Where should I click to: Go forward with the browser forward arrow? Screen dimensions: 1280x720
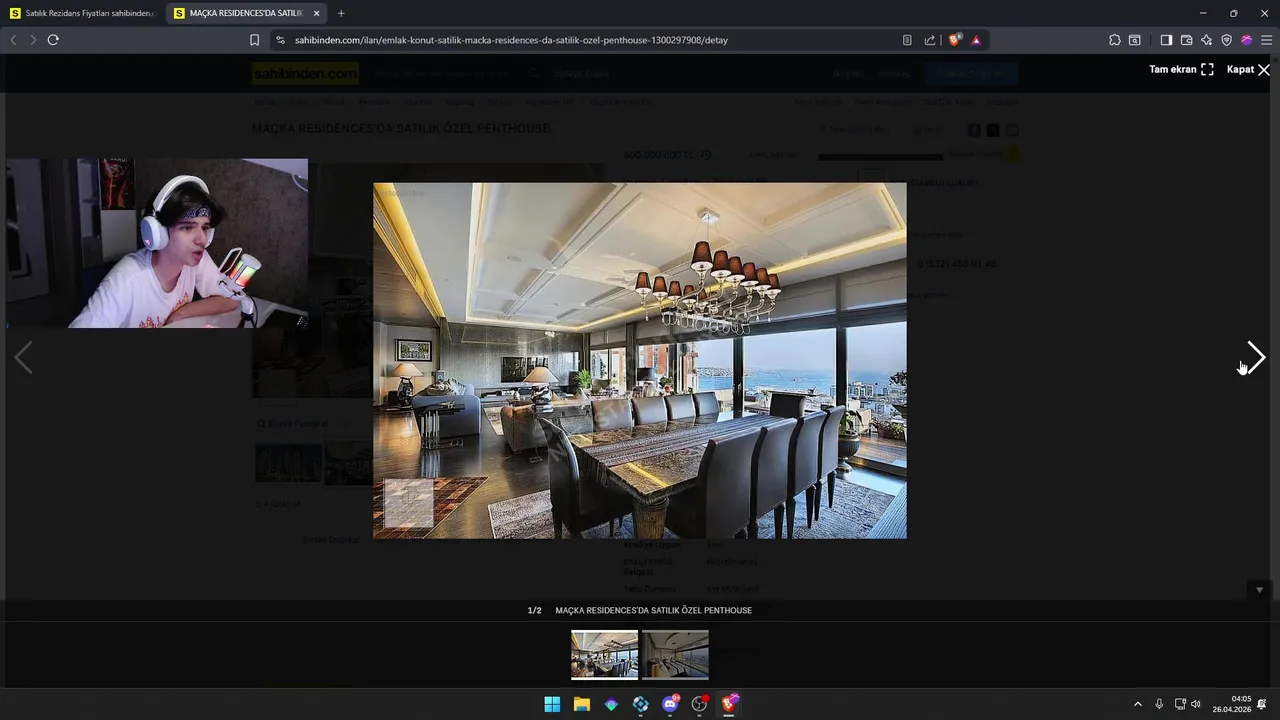click(x=32, y=40)
